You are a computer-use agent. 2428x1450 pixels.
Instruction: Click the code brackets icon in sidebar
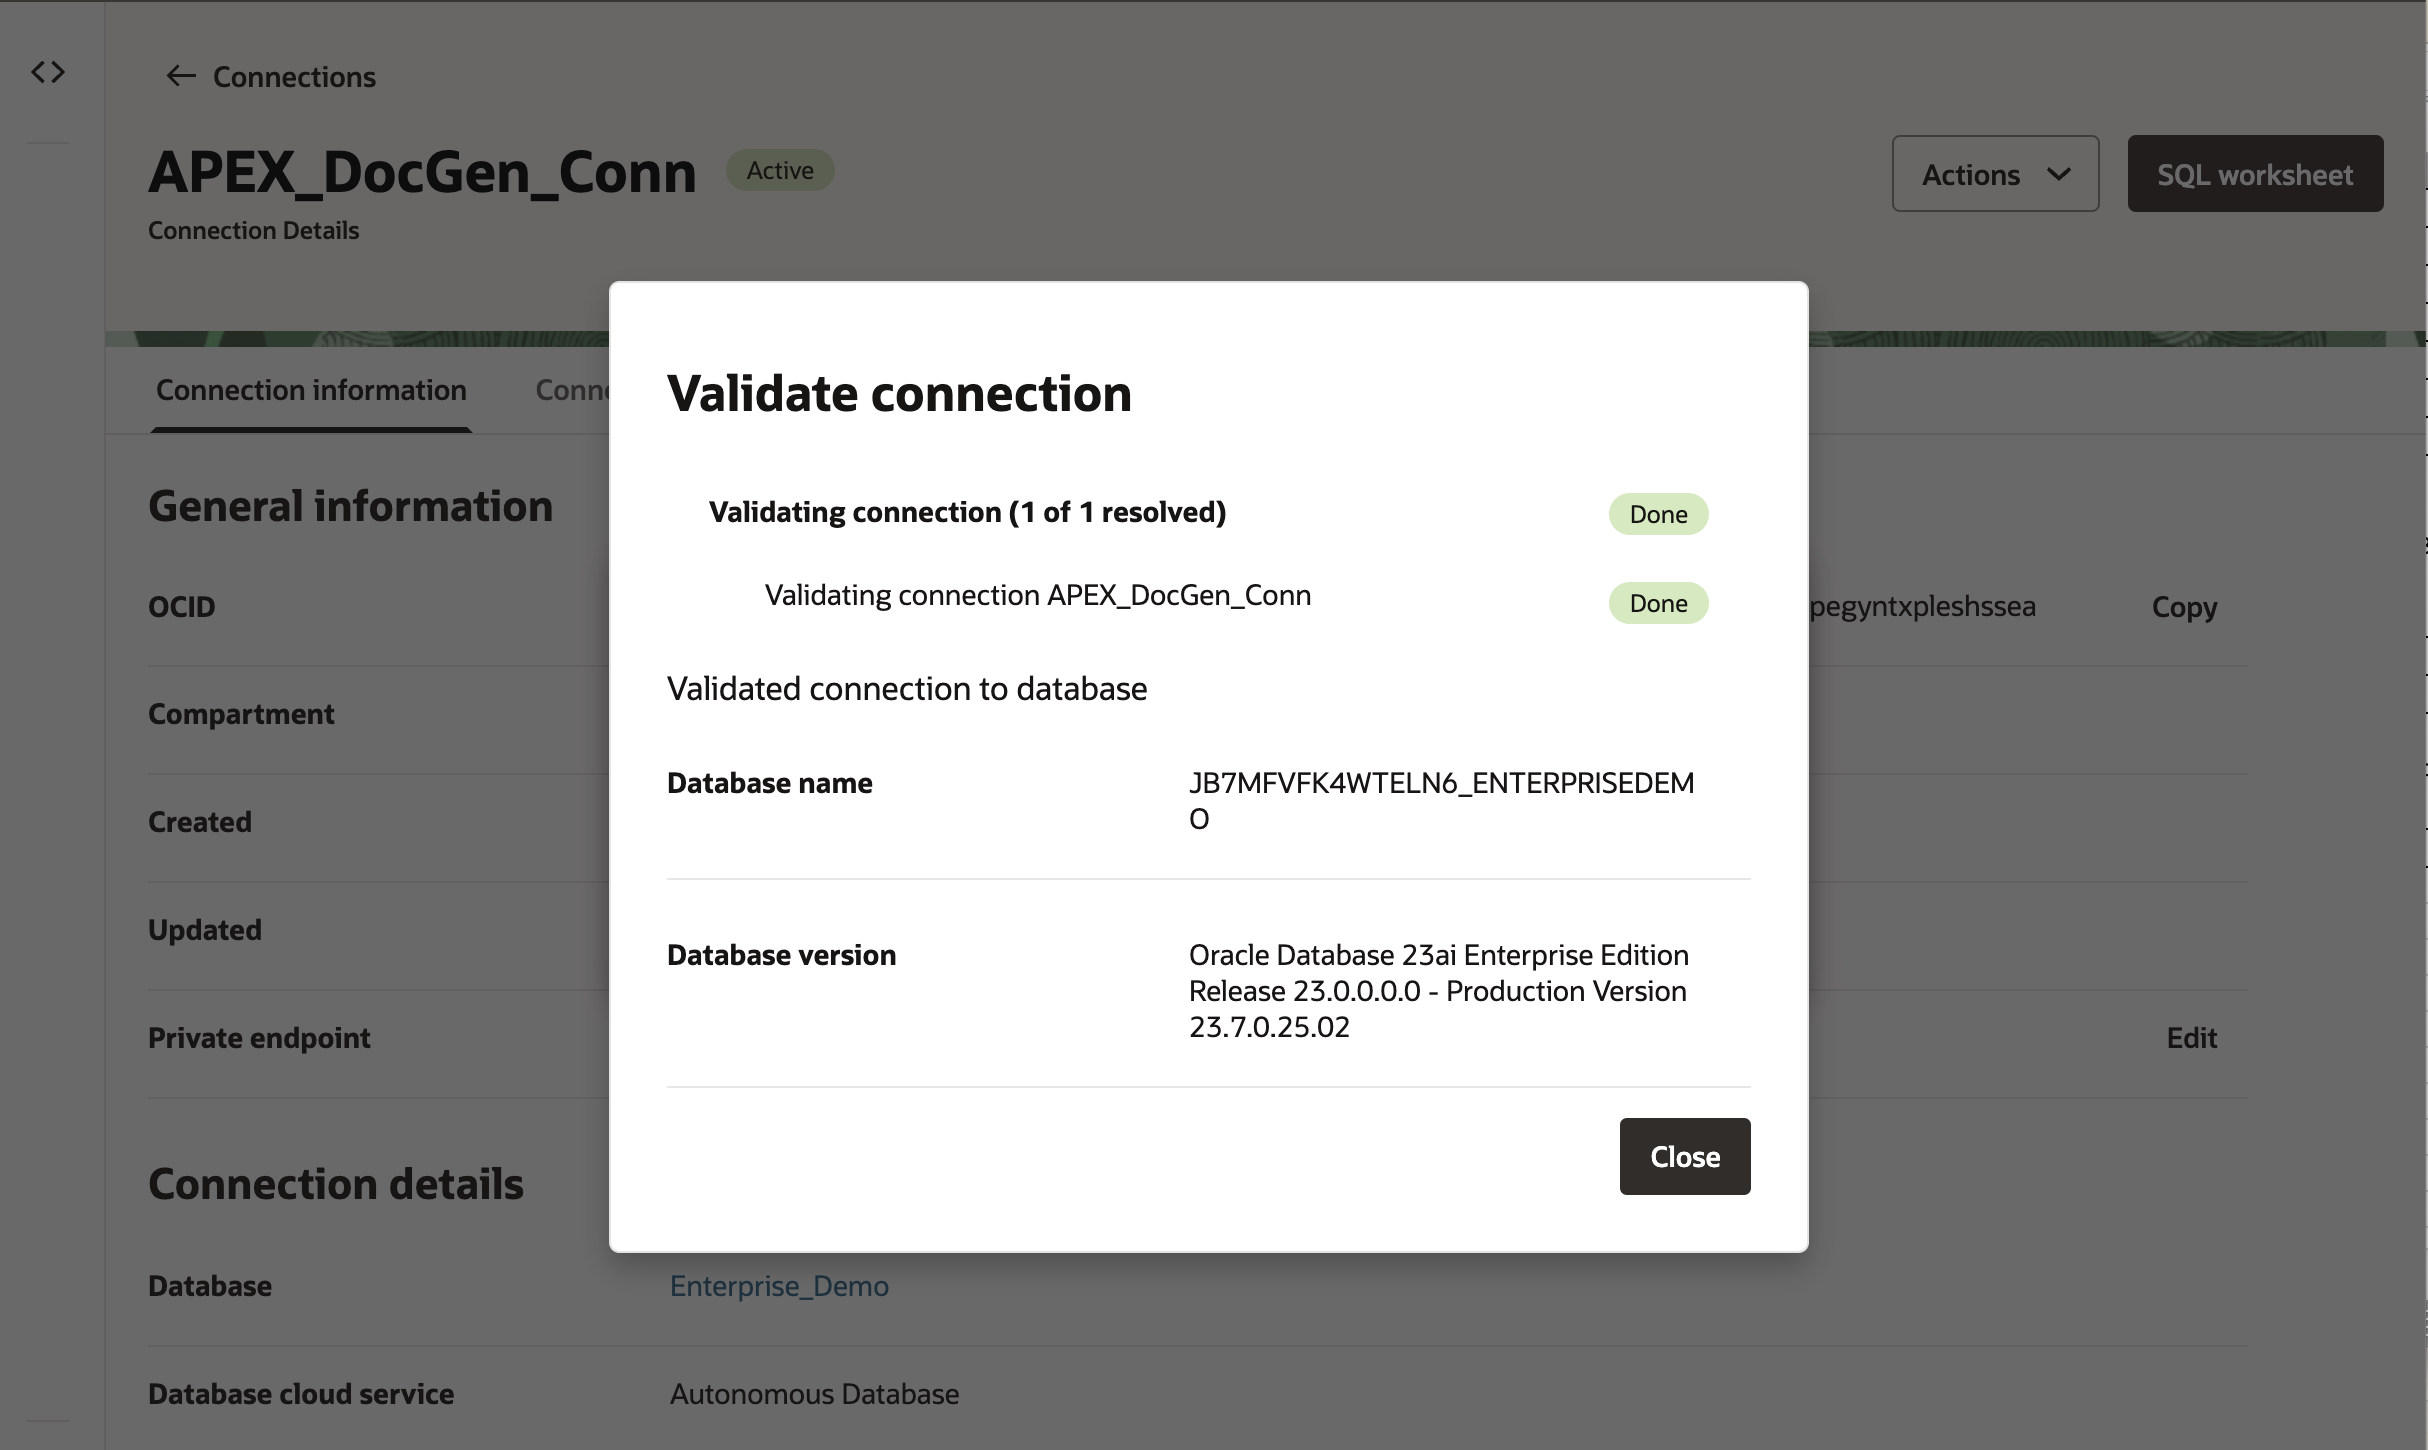tap(48, 72)
